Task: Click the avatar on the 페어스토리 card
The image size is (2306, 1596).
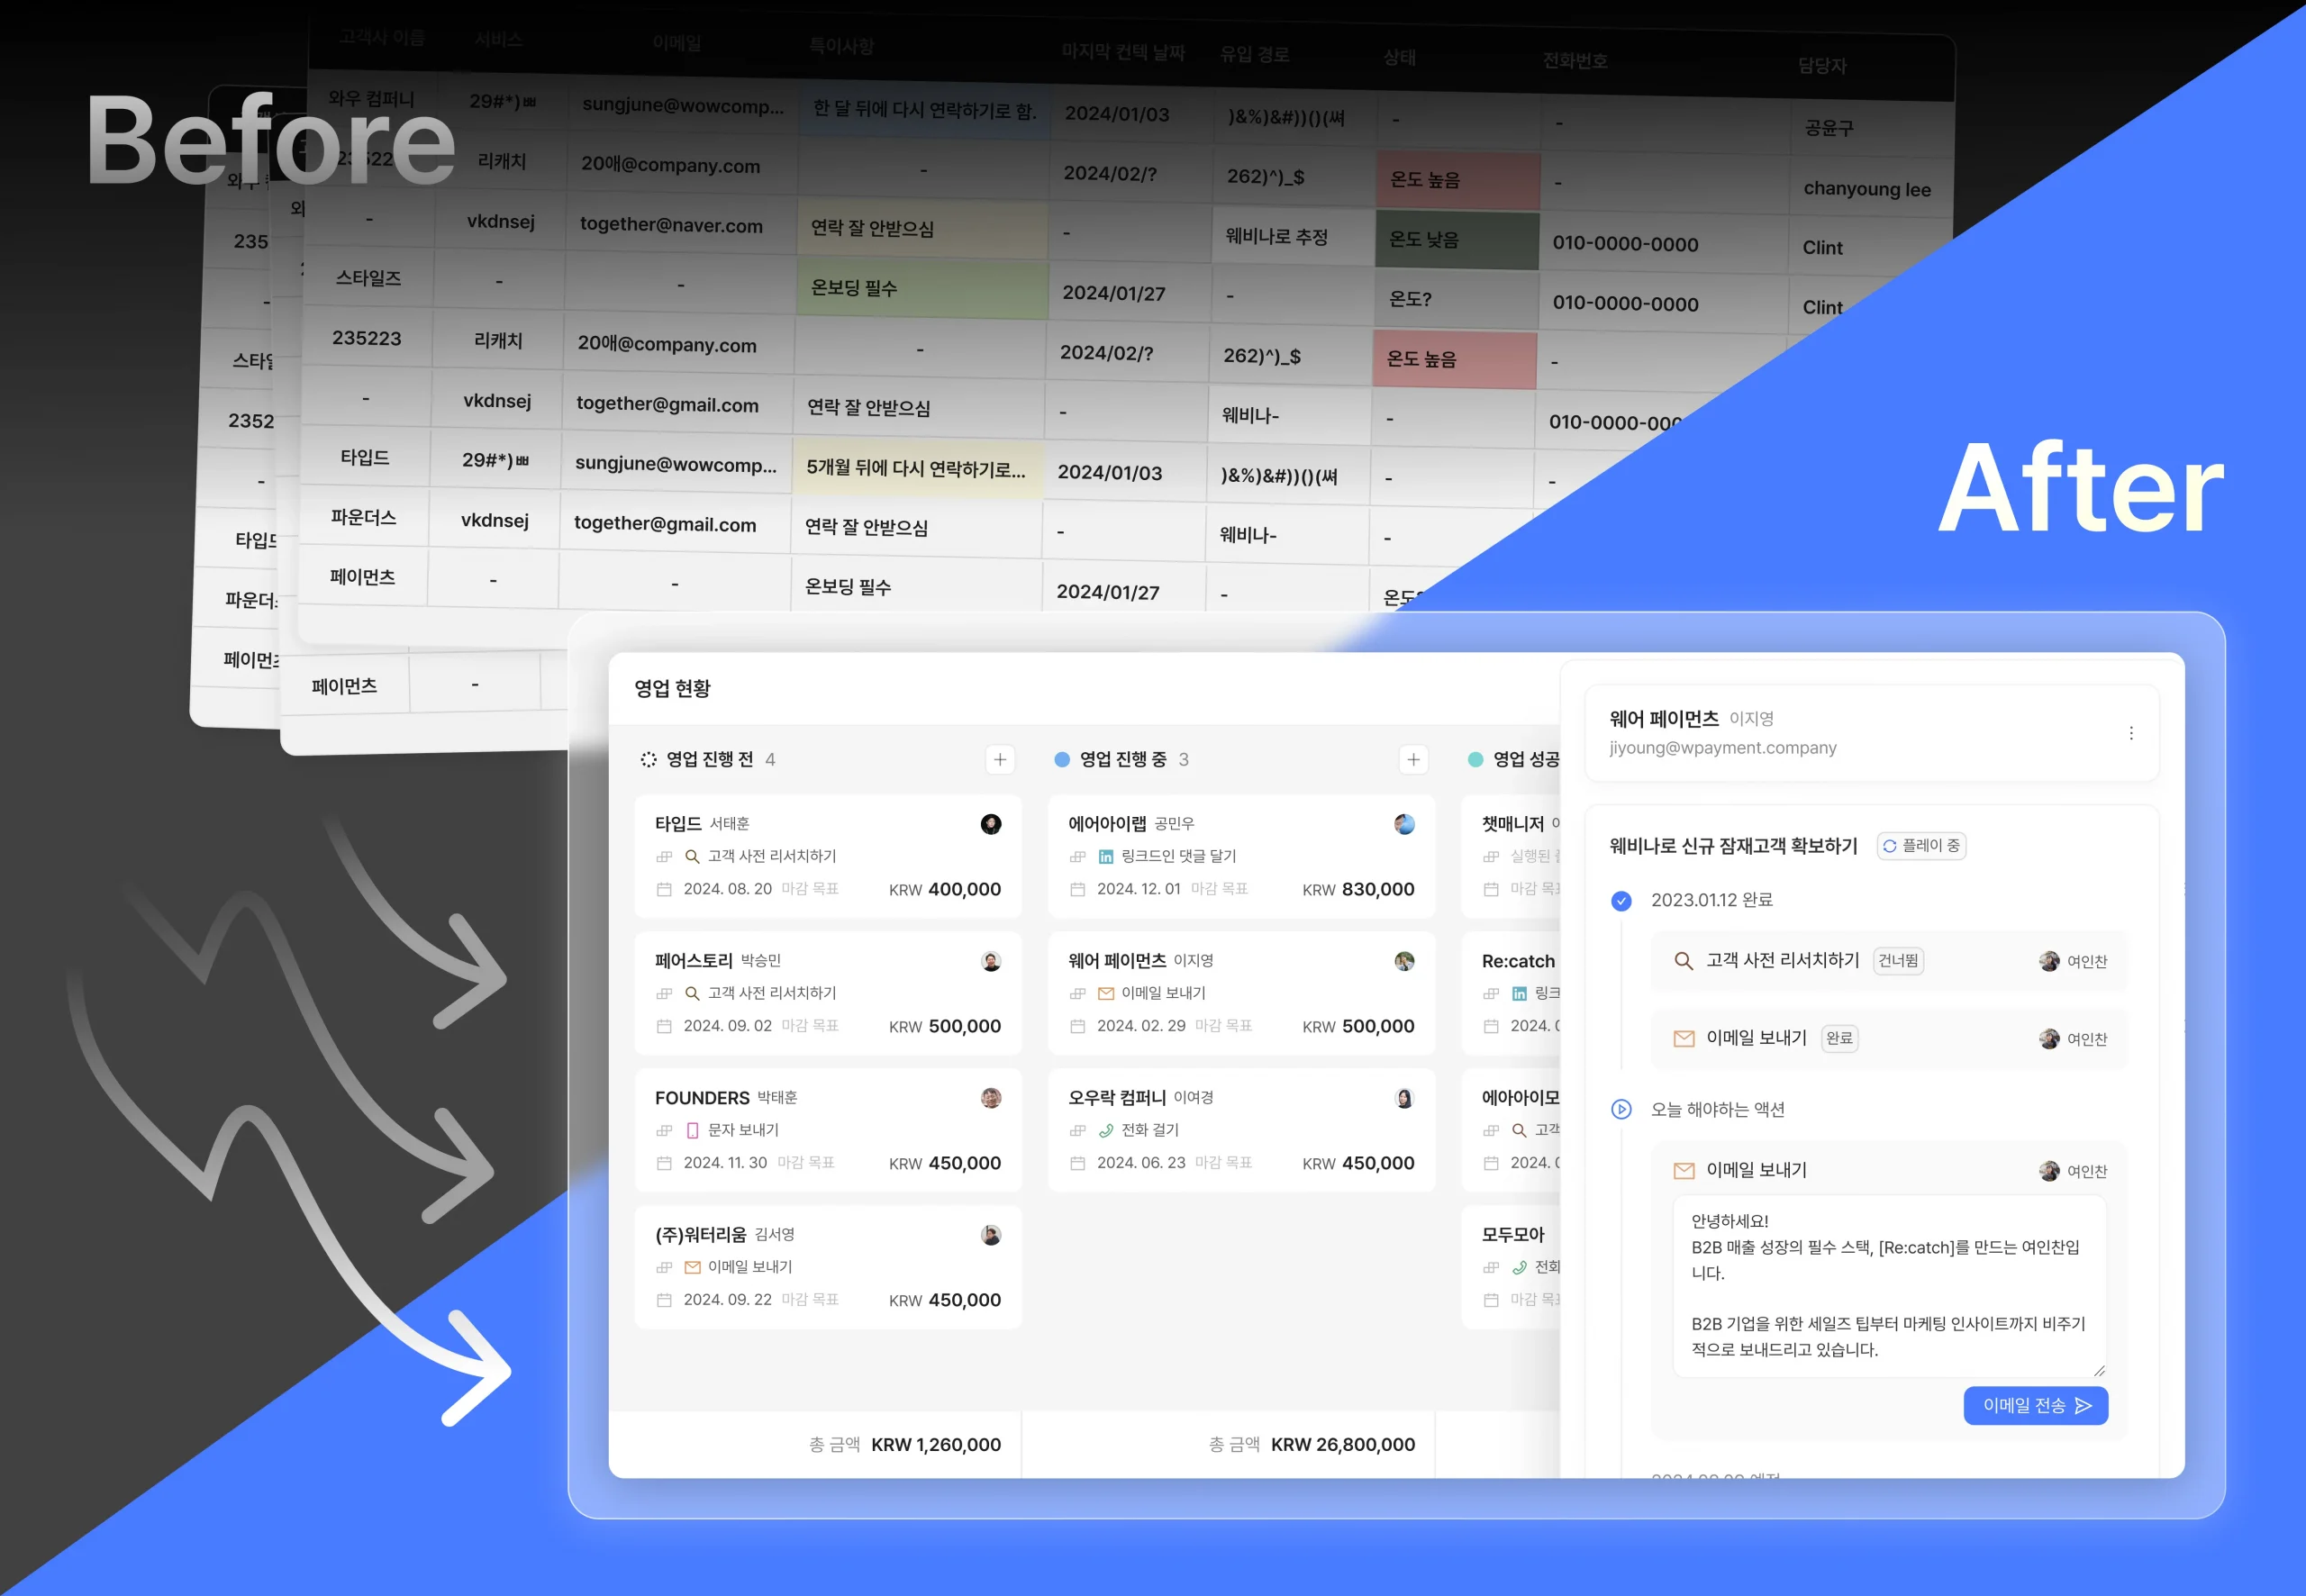Action: click(x=990, y=961)
